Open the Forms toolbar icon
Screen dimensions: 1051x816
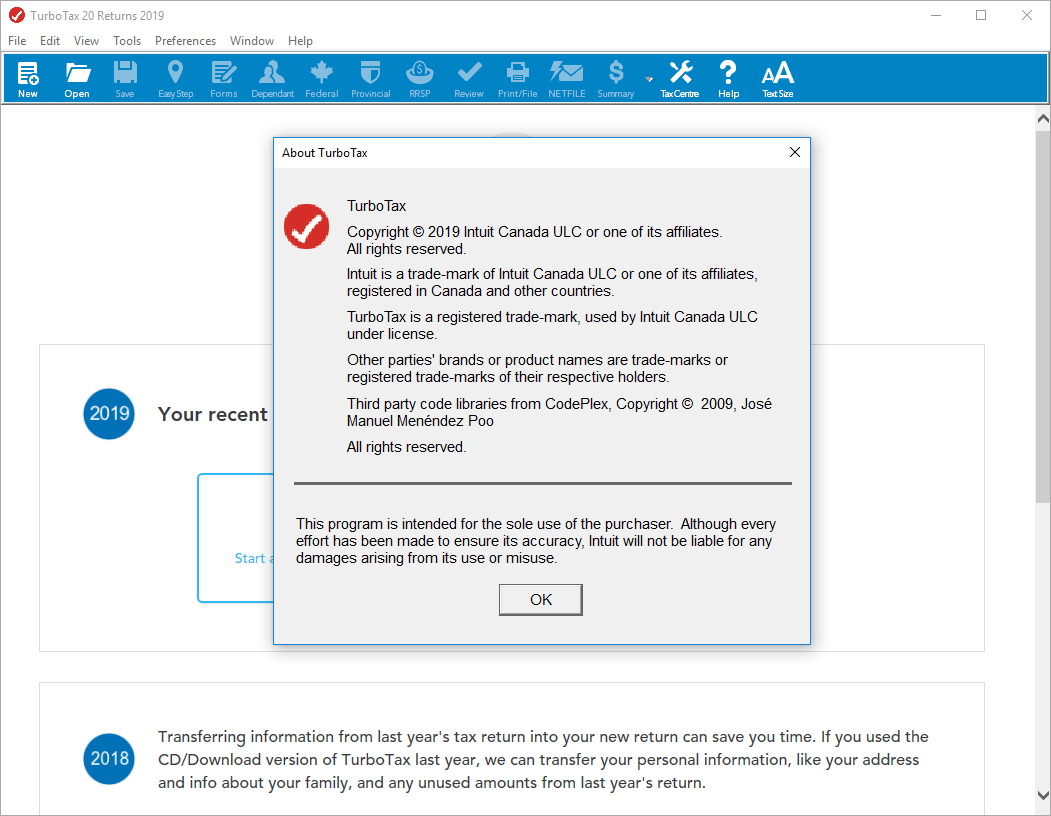[x=223, y=79]
